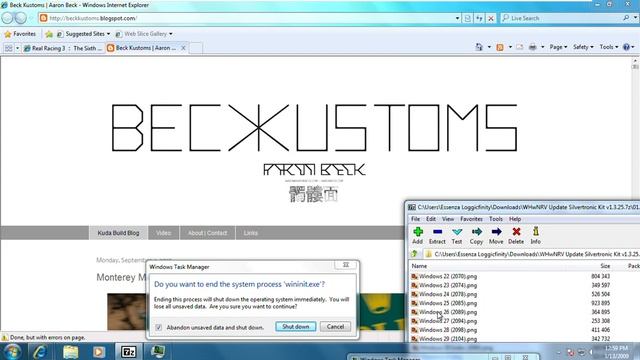Open the Safety menu dropdown
This screenshot has height=360, width=640.
click(x=583, y=47)
